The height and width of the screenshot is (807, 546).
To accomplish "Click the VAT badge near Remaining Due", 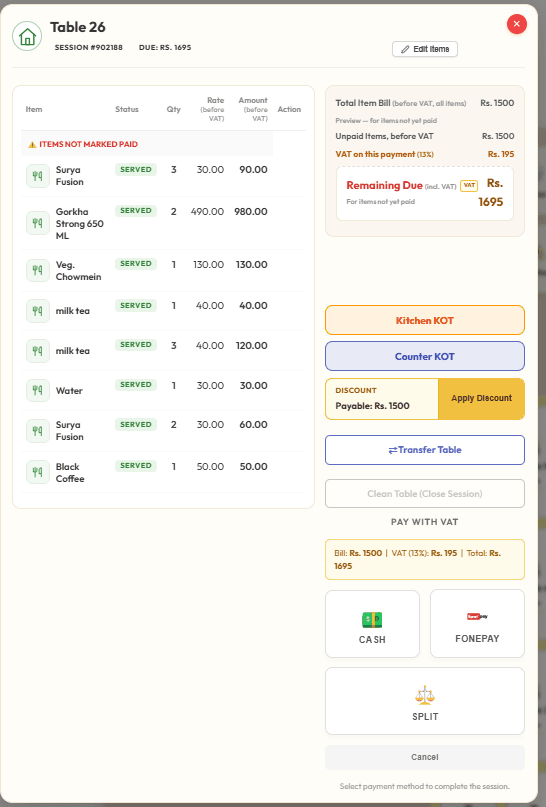I will coord(469,186).
